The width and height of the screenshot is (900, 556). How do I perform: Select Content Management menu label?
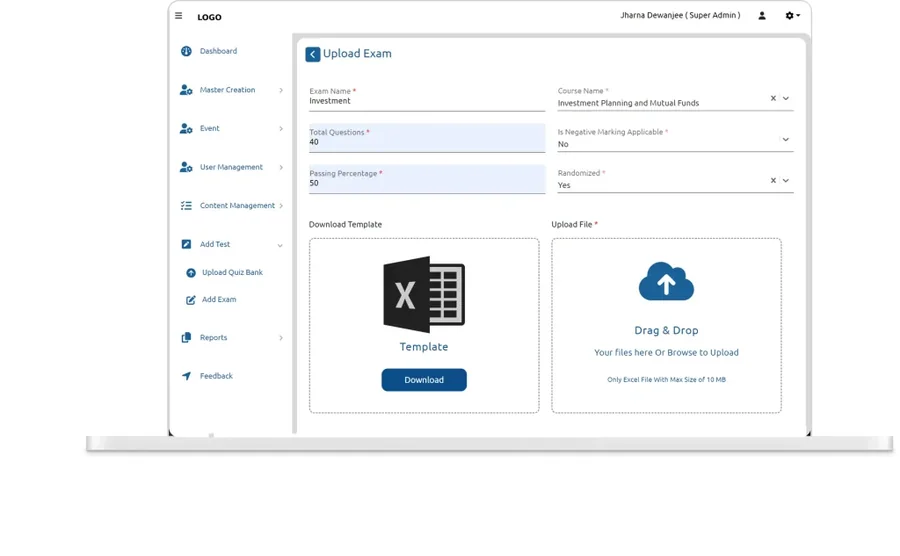[x=237, y=205]
